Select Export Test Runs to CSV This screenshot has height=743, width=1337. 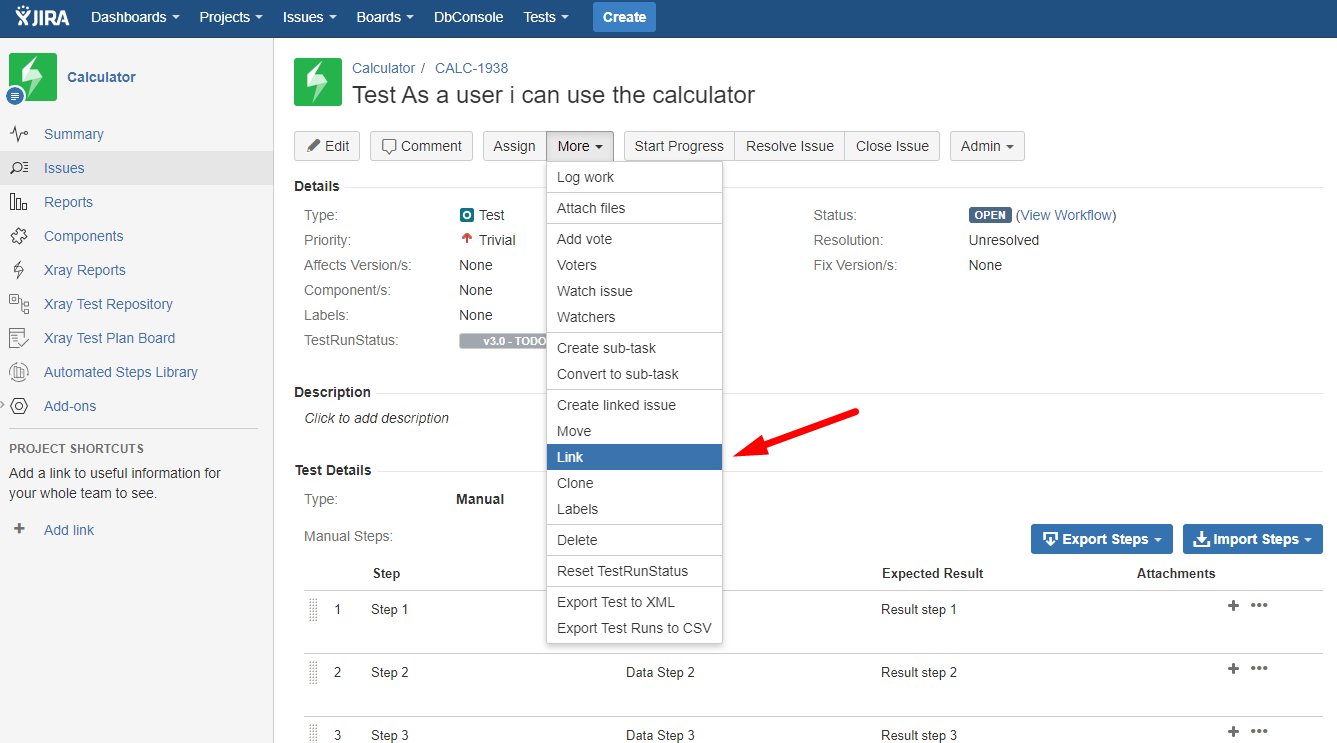[634, 628]
